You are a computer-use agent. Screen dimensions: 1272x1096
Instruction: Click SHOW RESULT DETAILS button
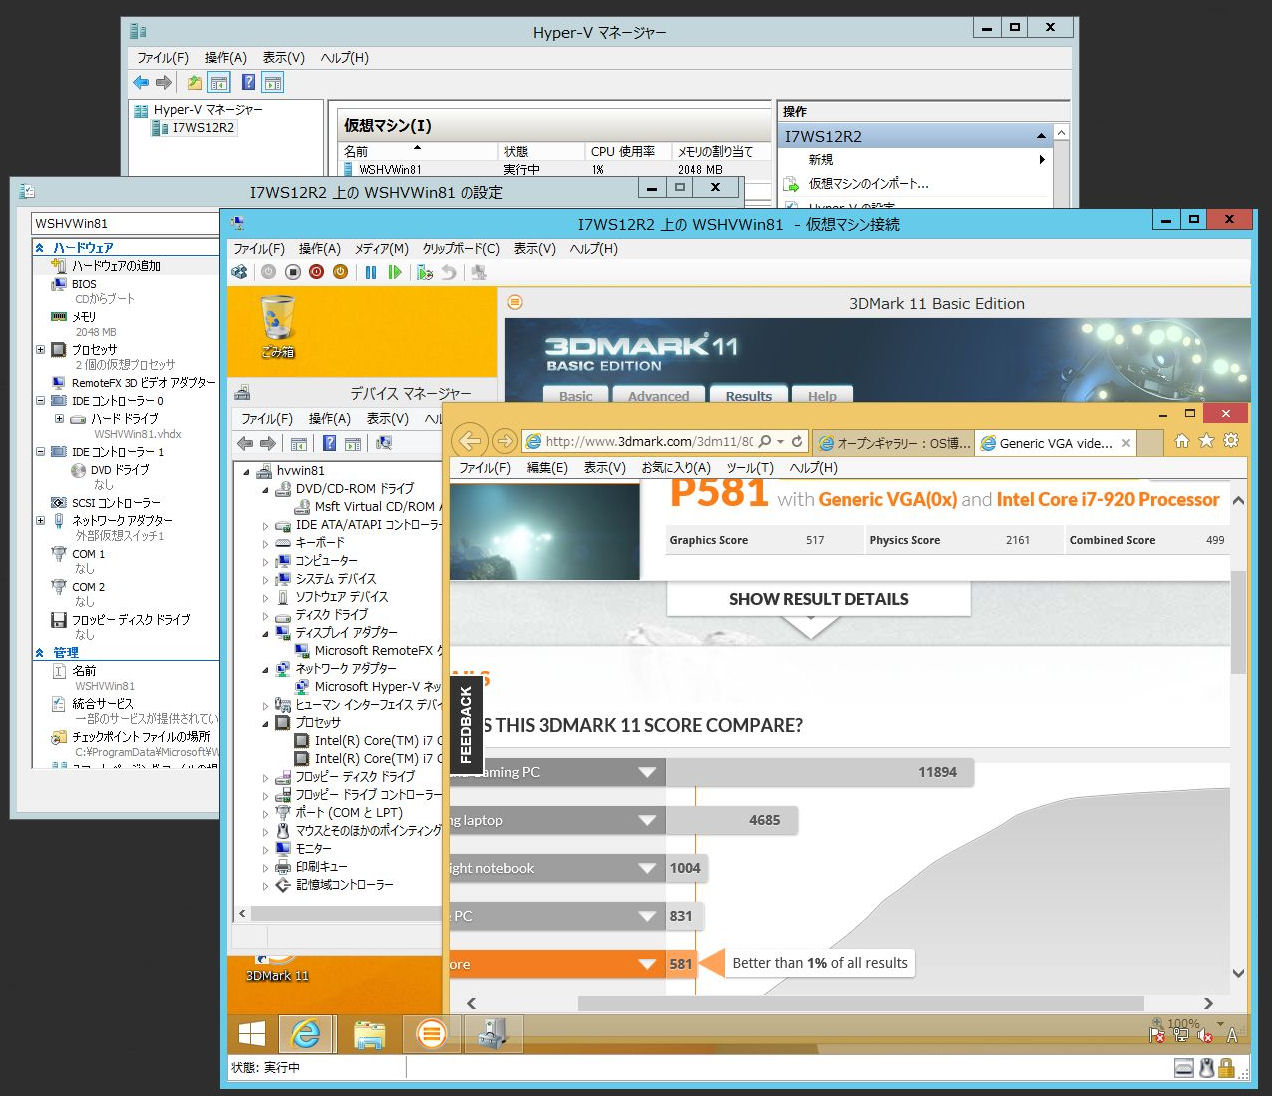click(818, 599)
